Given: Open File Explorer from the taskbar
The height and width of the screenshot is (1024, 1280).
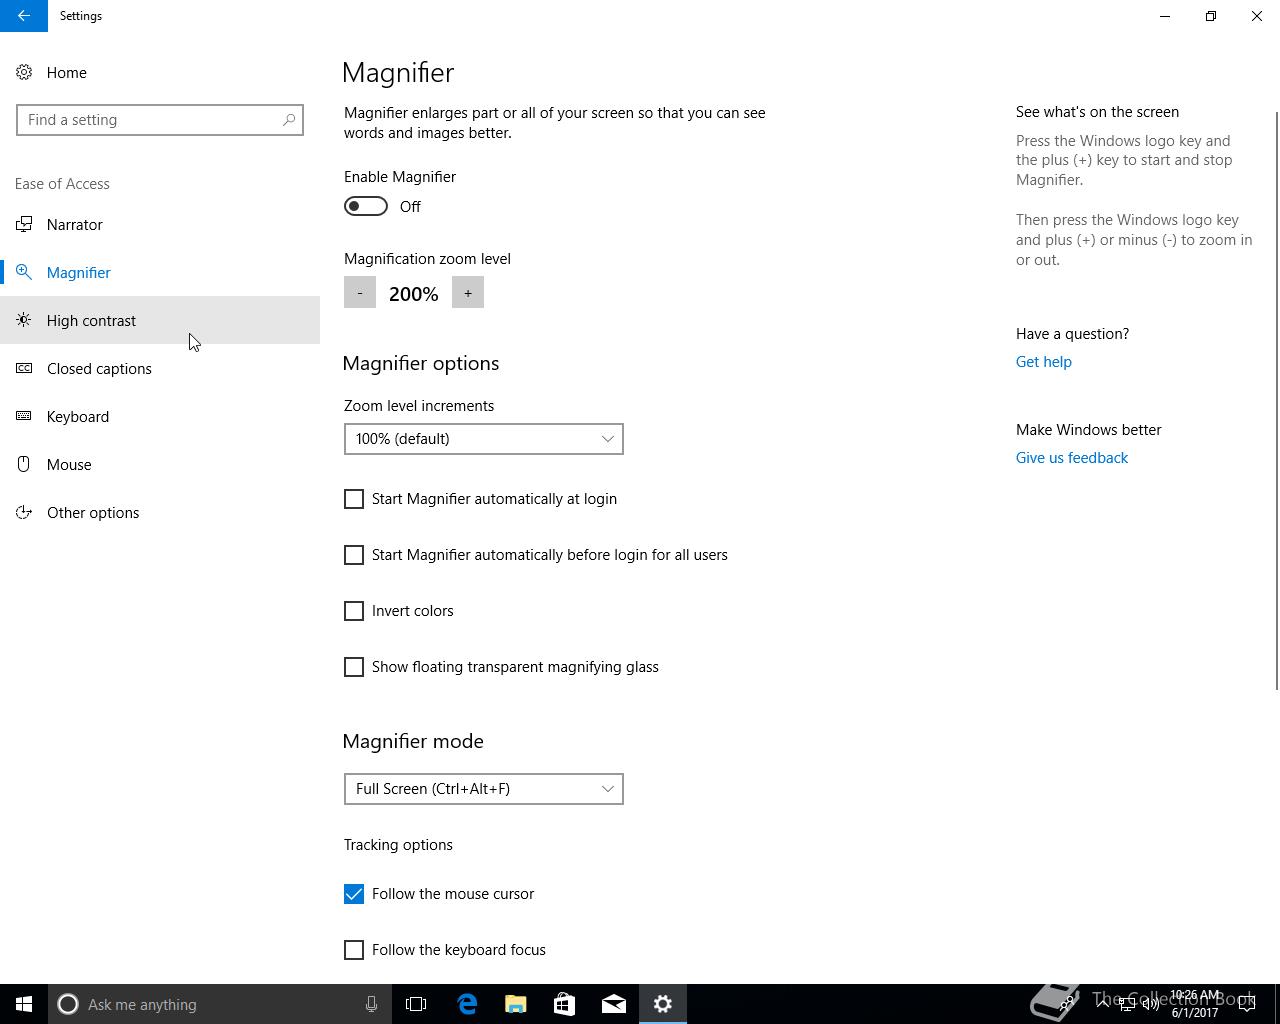Looking at the screenshot, I should [x=516, y=1004].
